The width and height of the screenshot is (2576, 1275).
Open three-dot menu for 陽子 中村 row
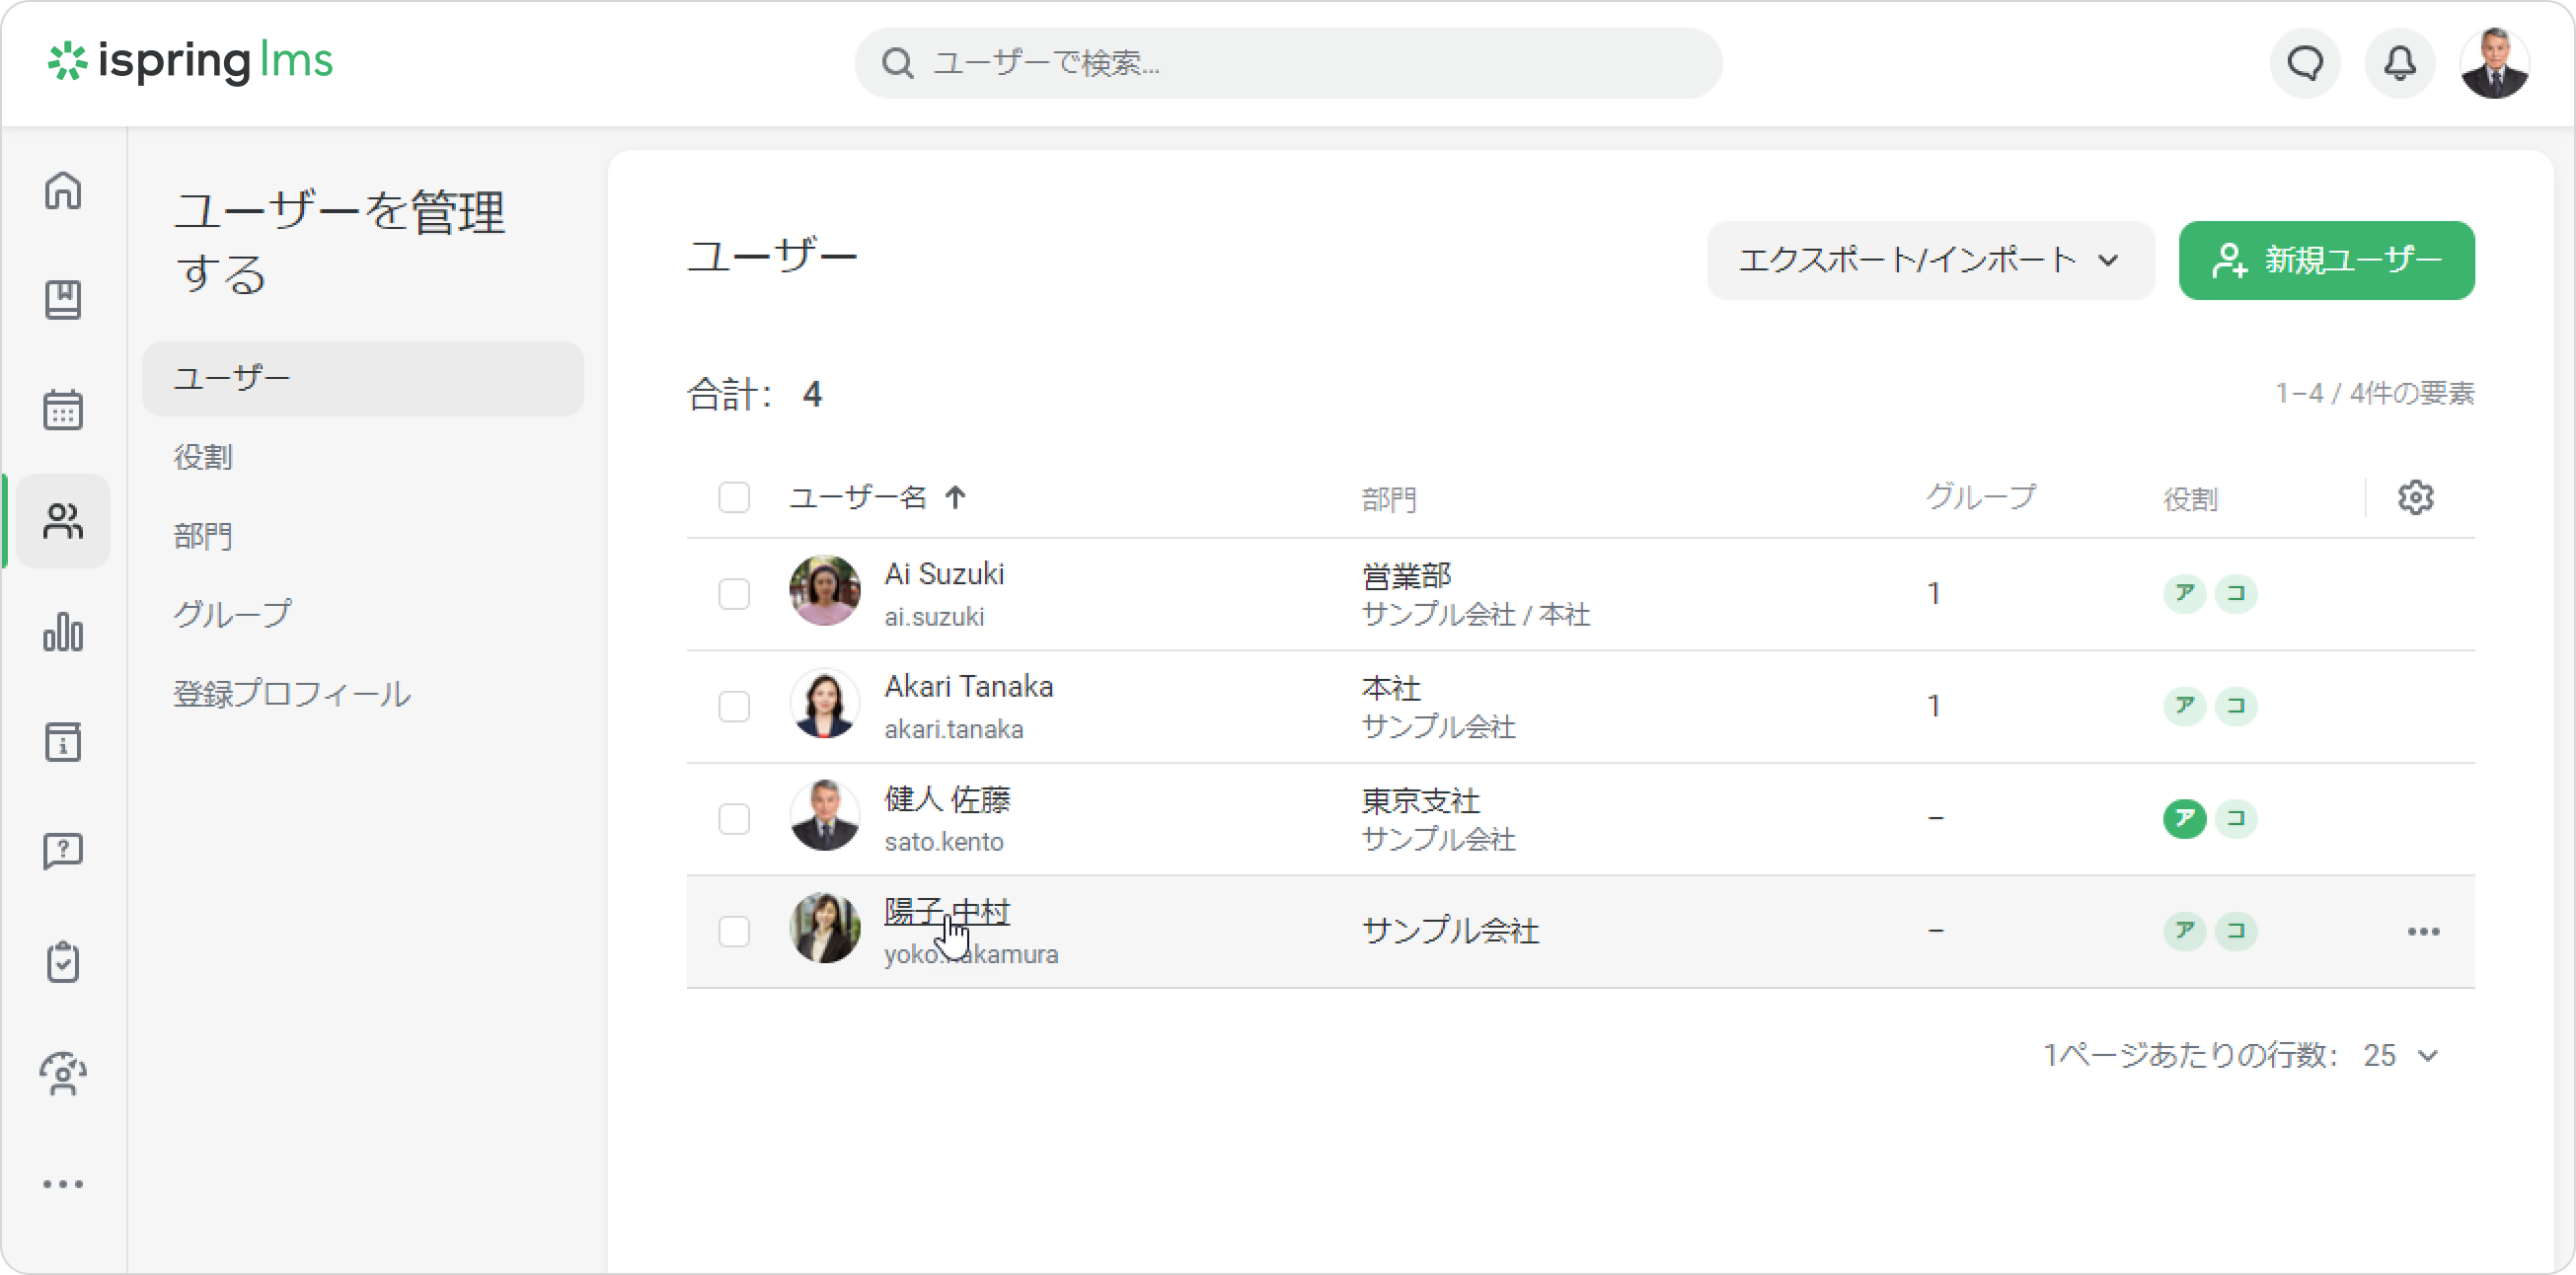tap(2423, 932)
